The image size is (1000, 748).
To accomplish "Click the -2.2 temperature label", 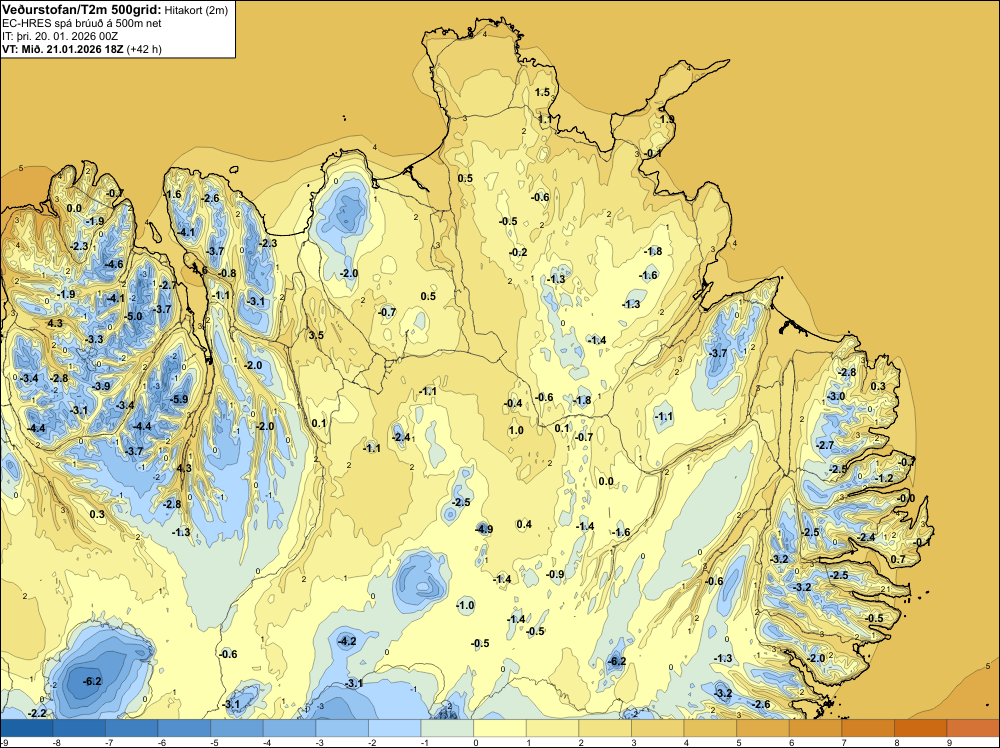I will pos(38,713).
